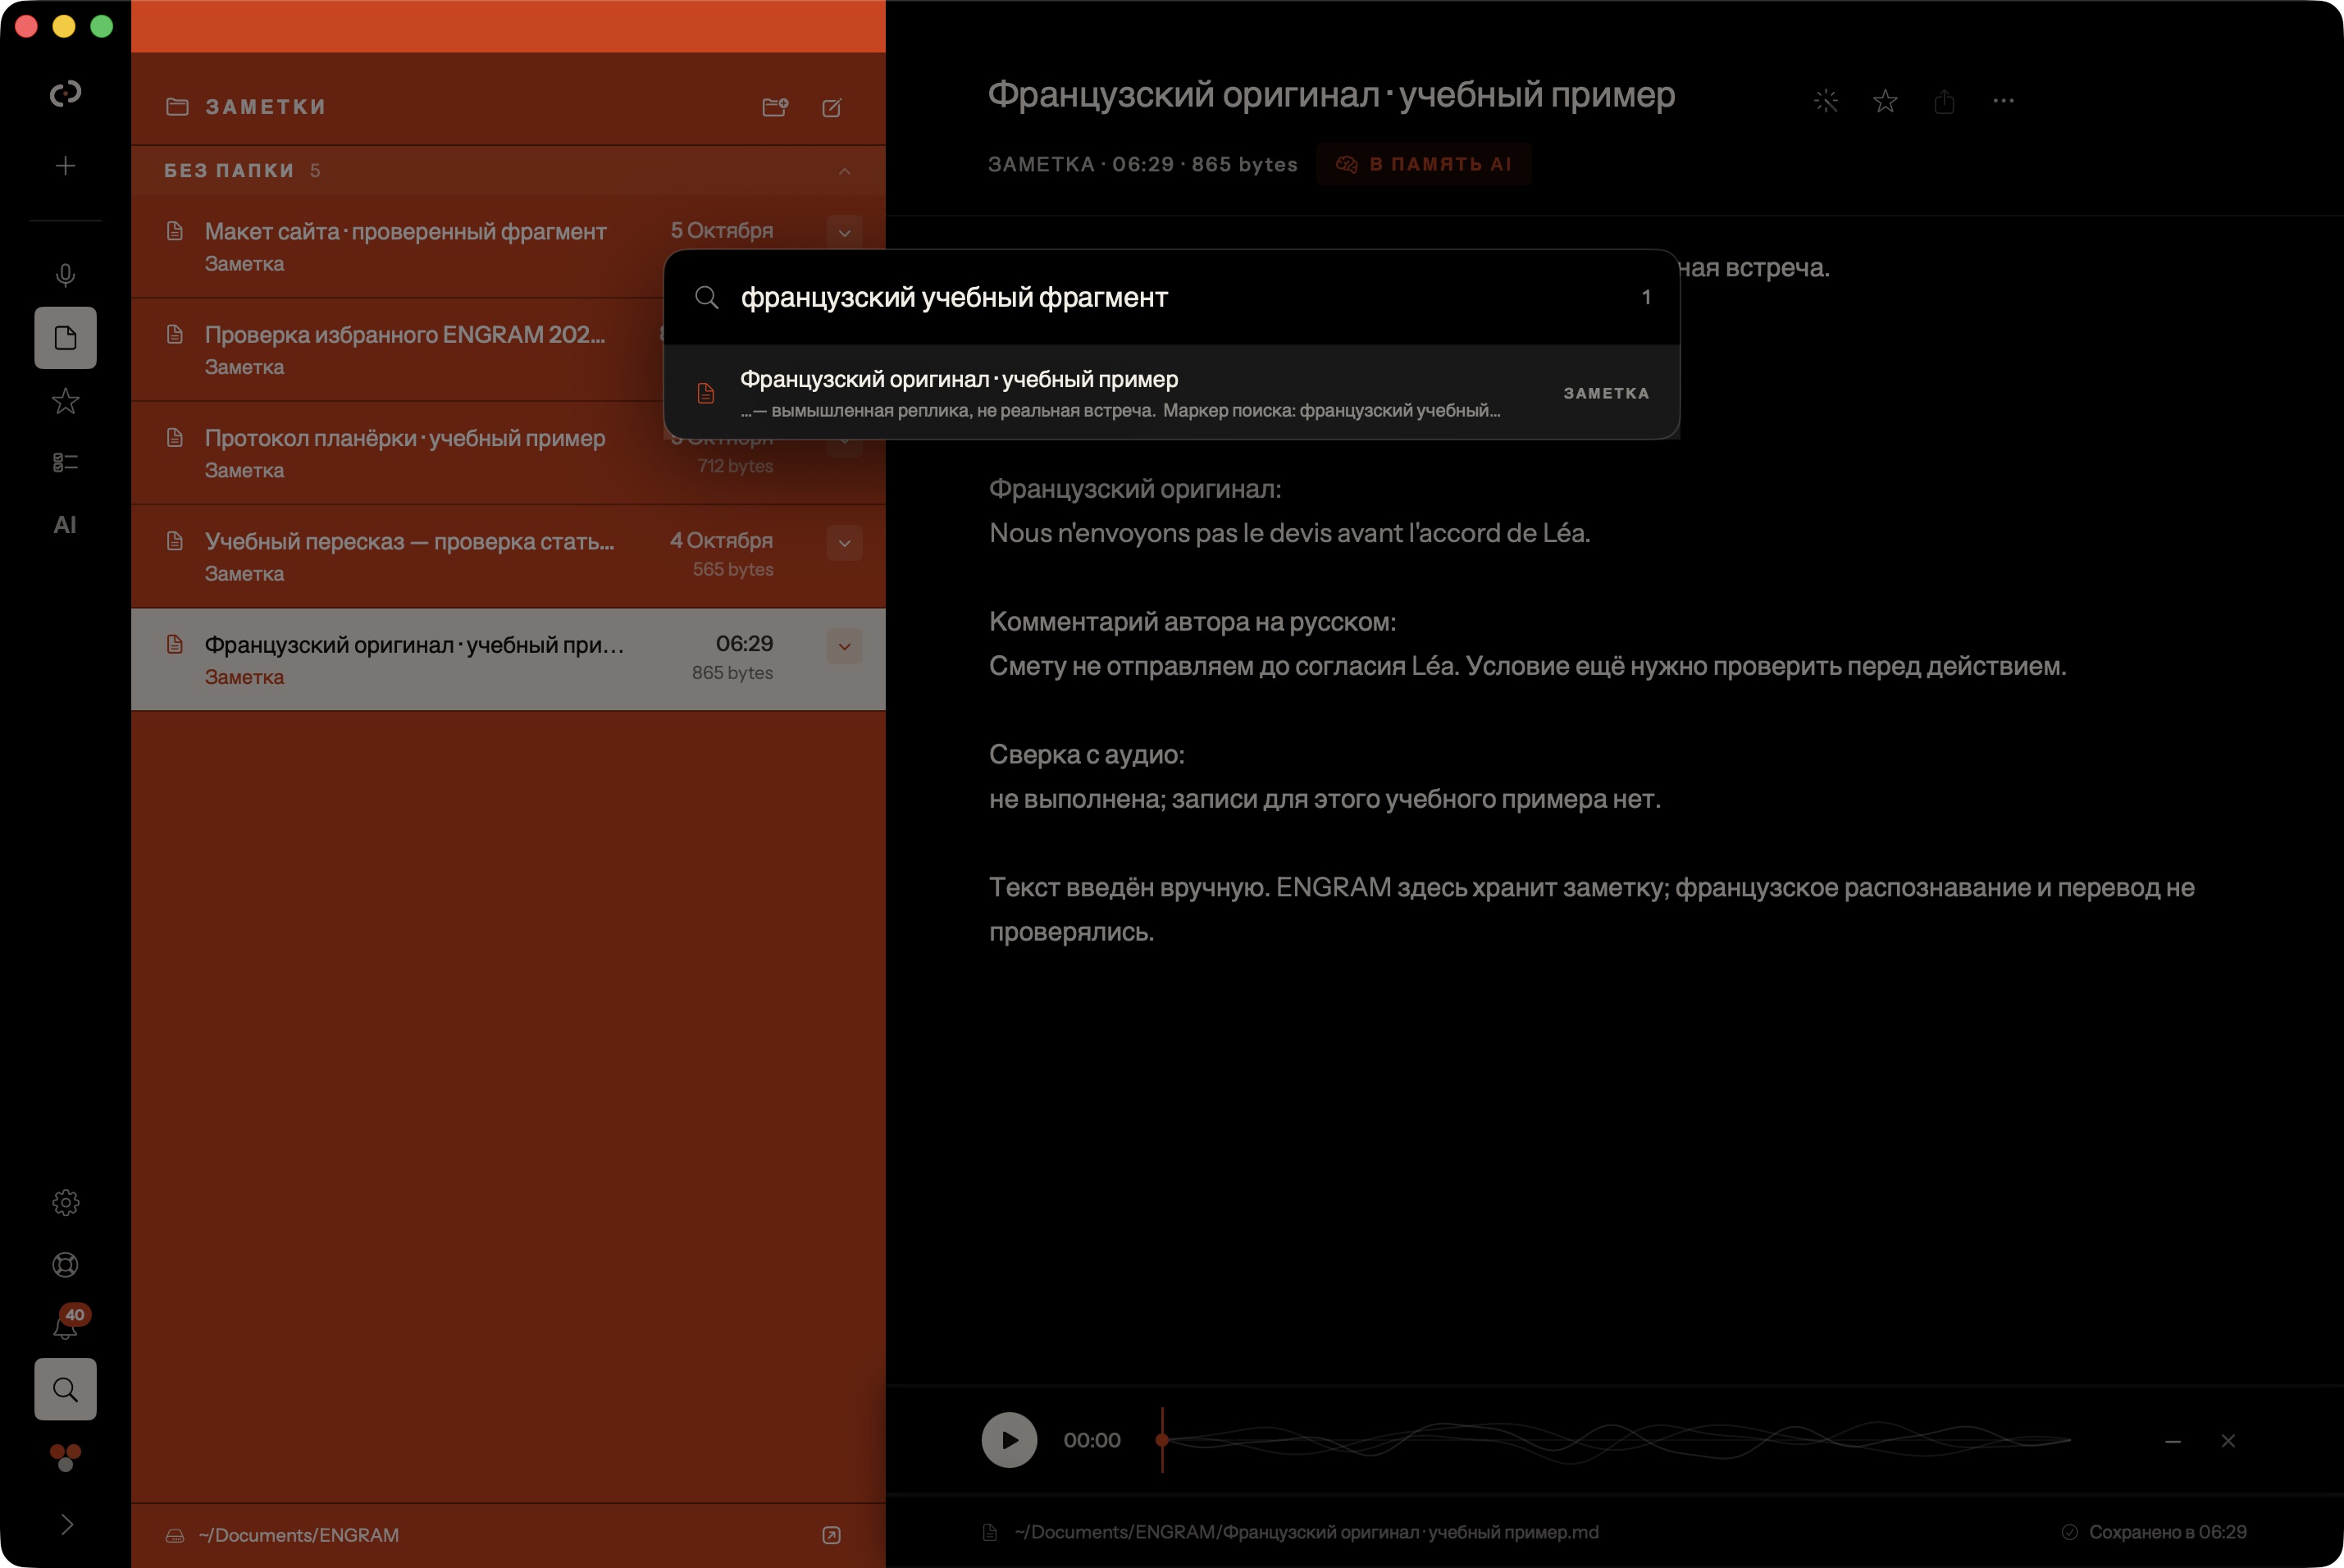Minimize the audio player bar
Image resolution: width=2344 pixels, height=1568 pixels.
2173,1441
